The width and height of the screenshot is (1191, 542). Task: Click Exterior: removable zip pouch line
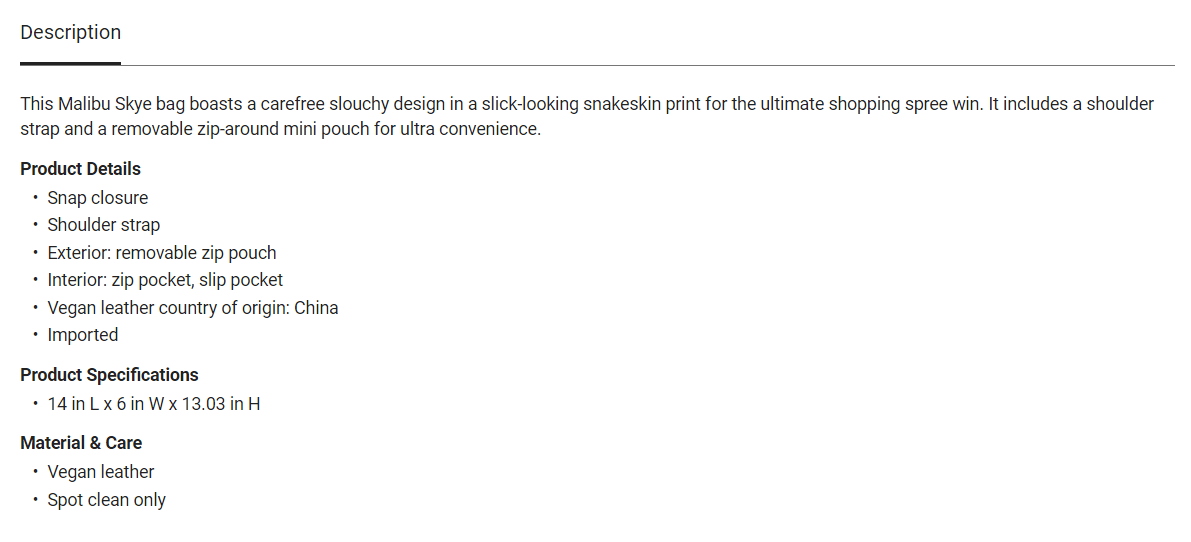(161, 253)
